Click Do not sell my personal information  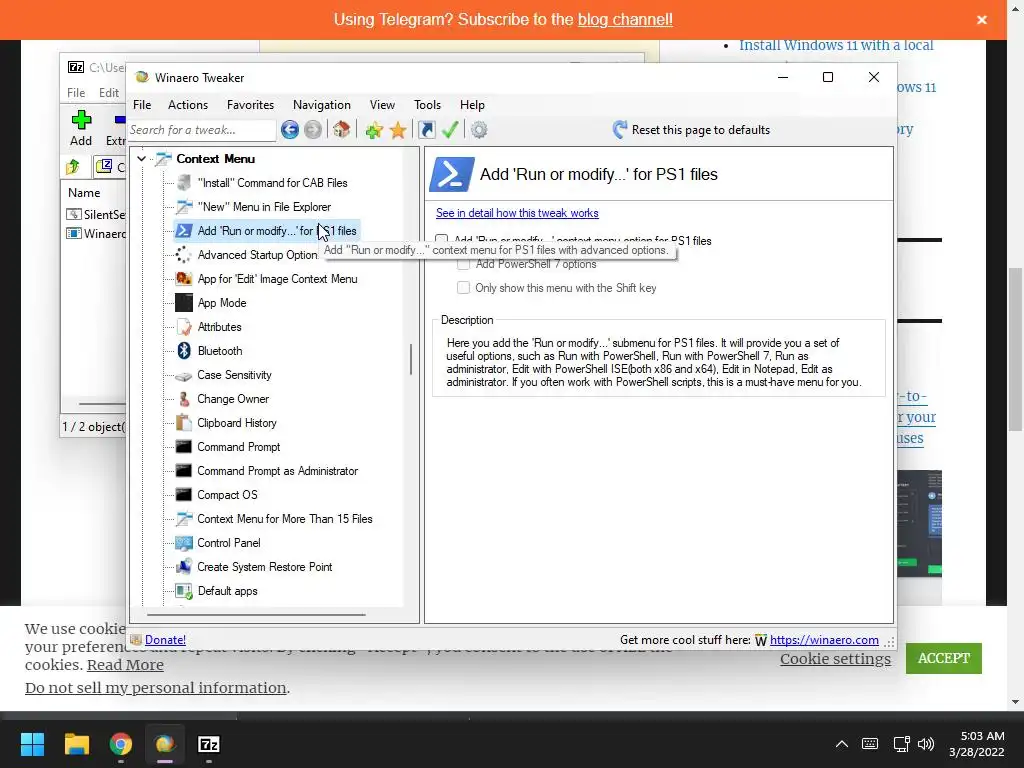[155, 688]
